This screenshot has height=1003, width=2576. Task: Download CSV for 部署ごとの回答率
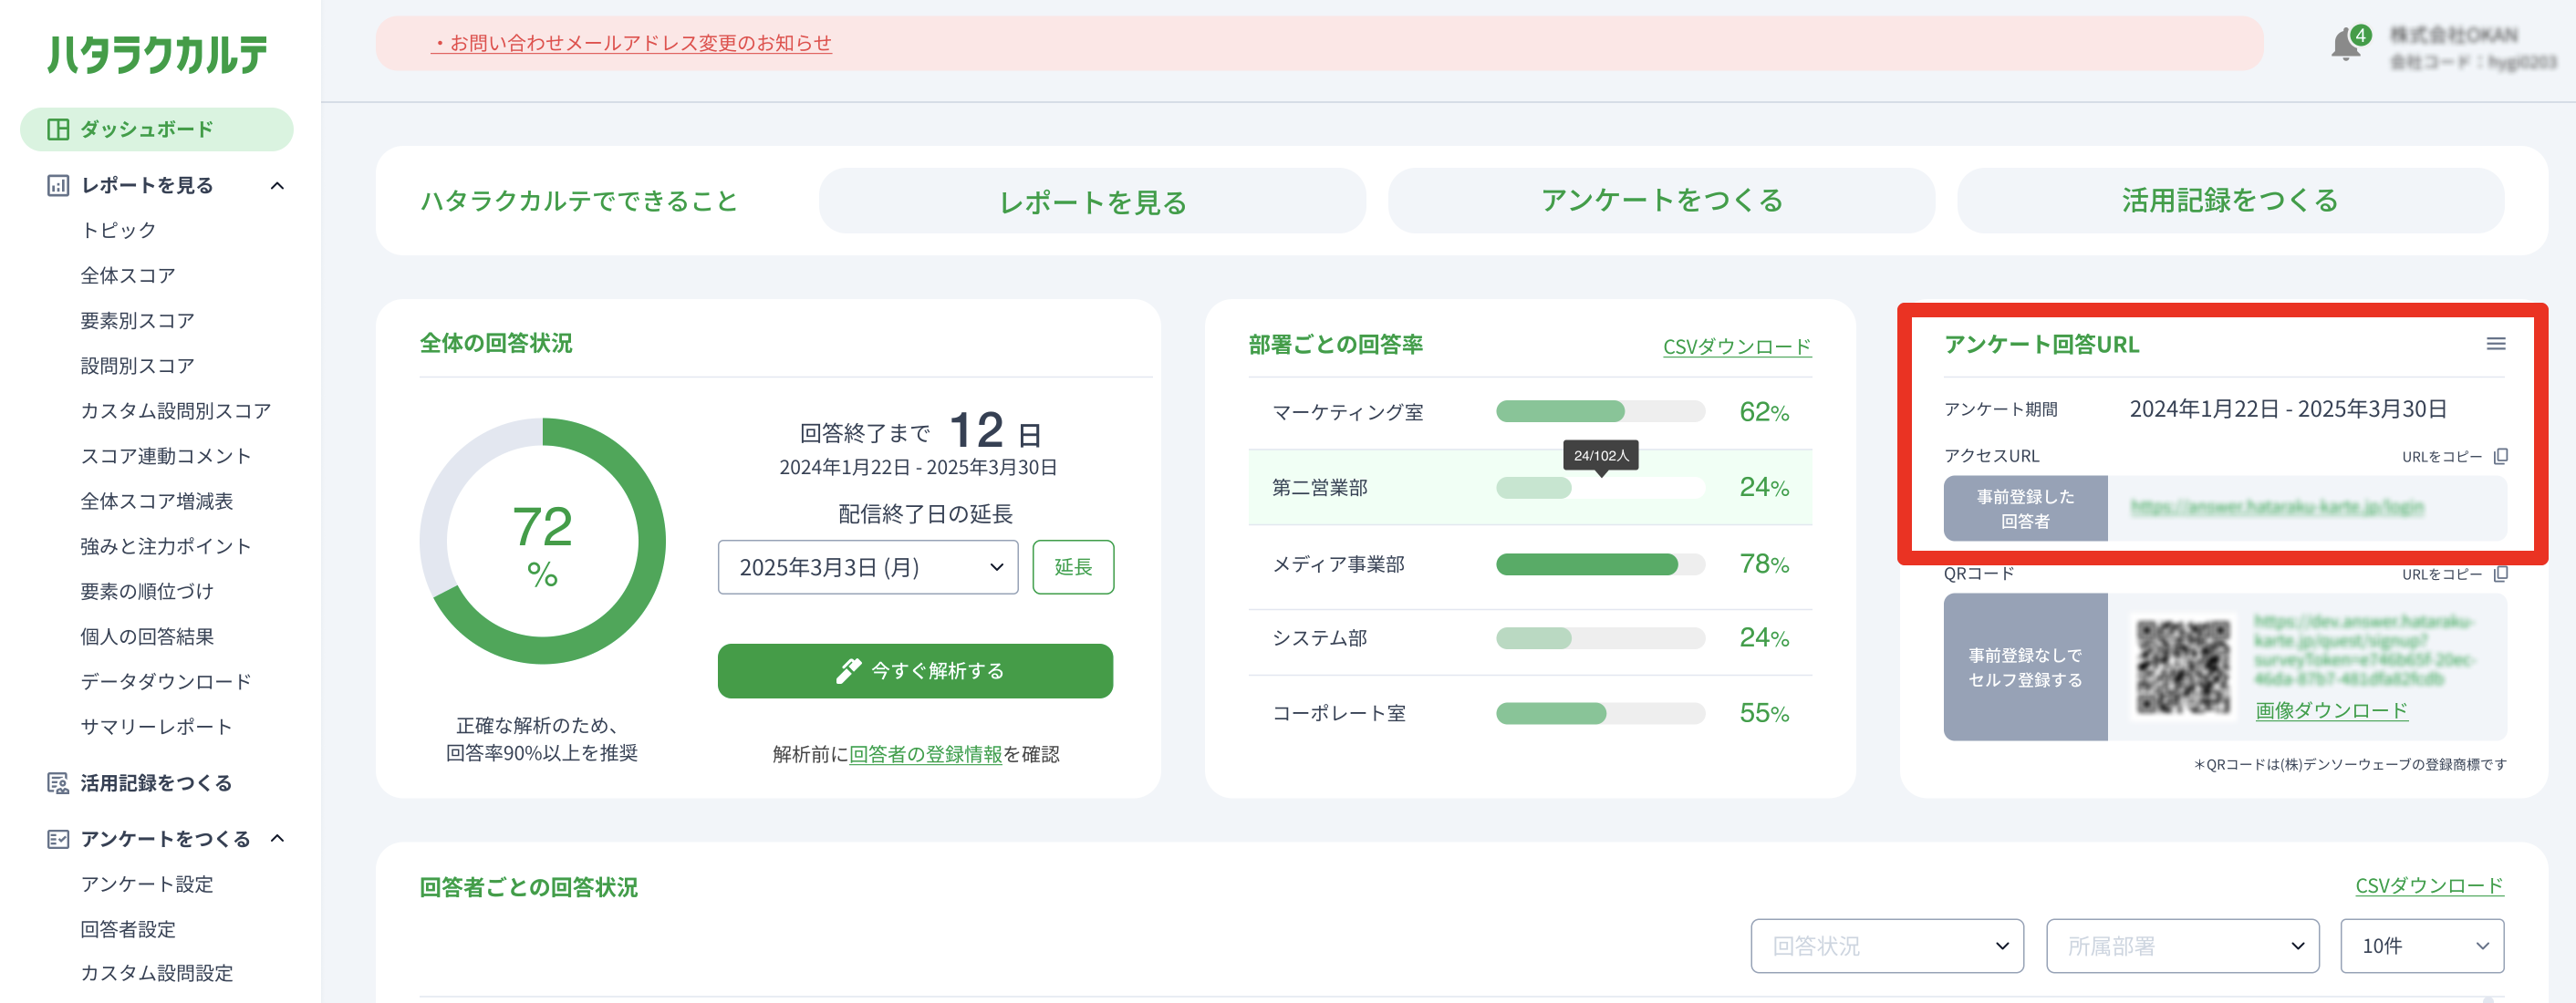pyautogui.click(x=1737, y=347)
